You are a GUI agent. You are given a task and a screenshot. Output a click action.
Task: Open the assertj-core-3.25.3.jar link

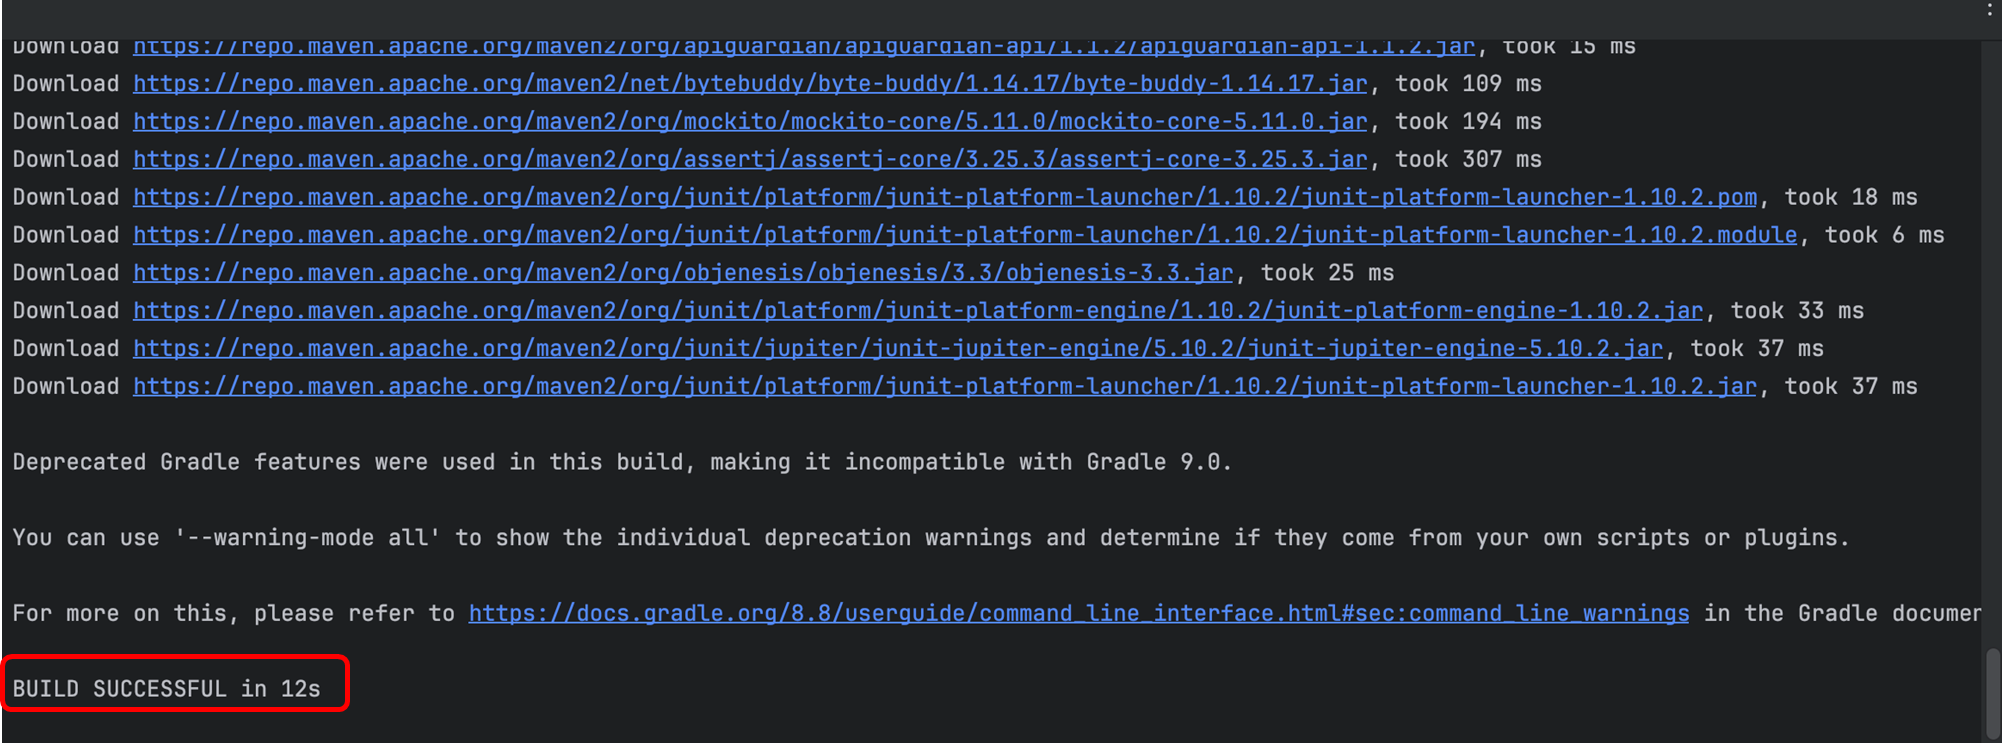750,160
